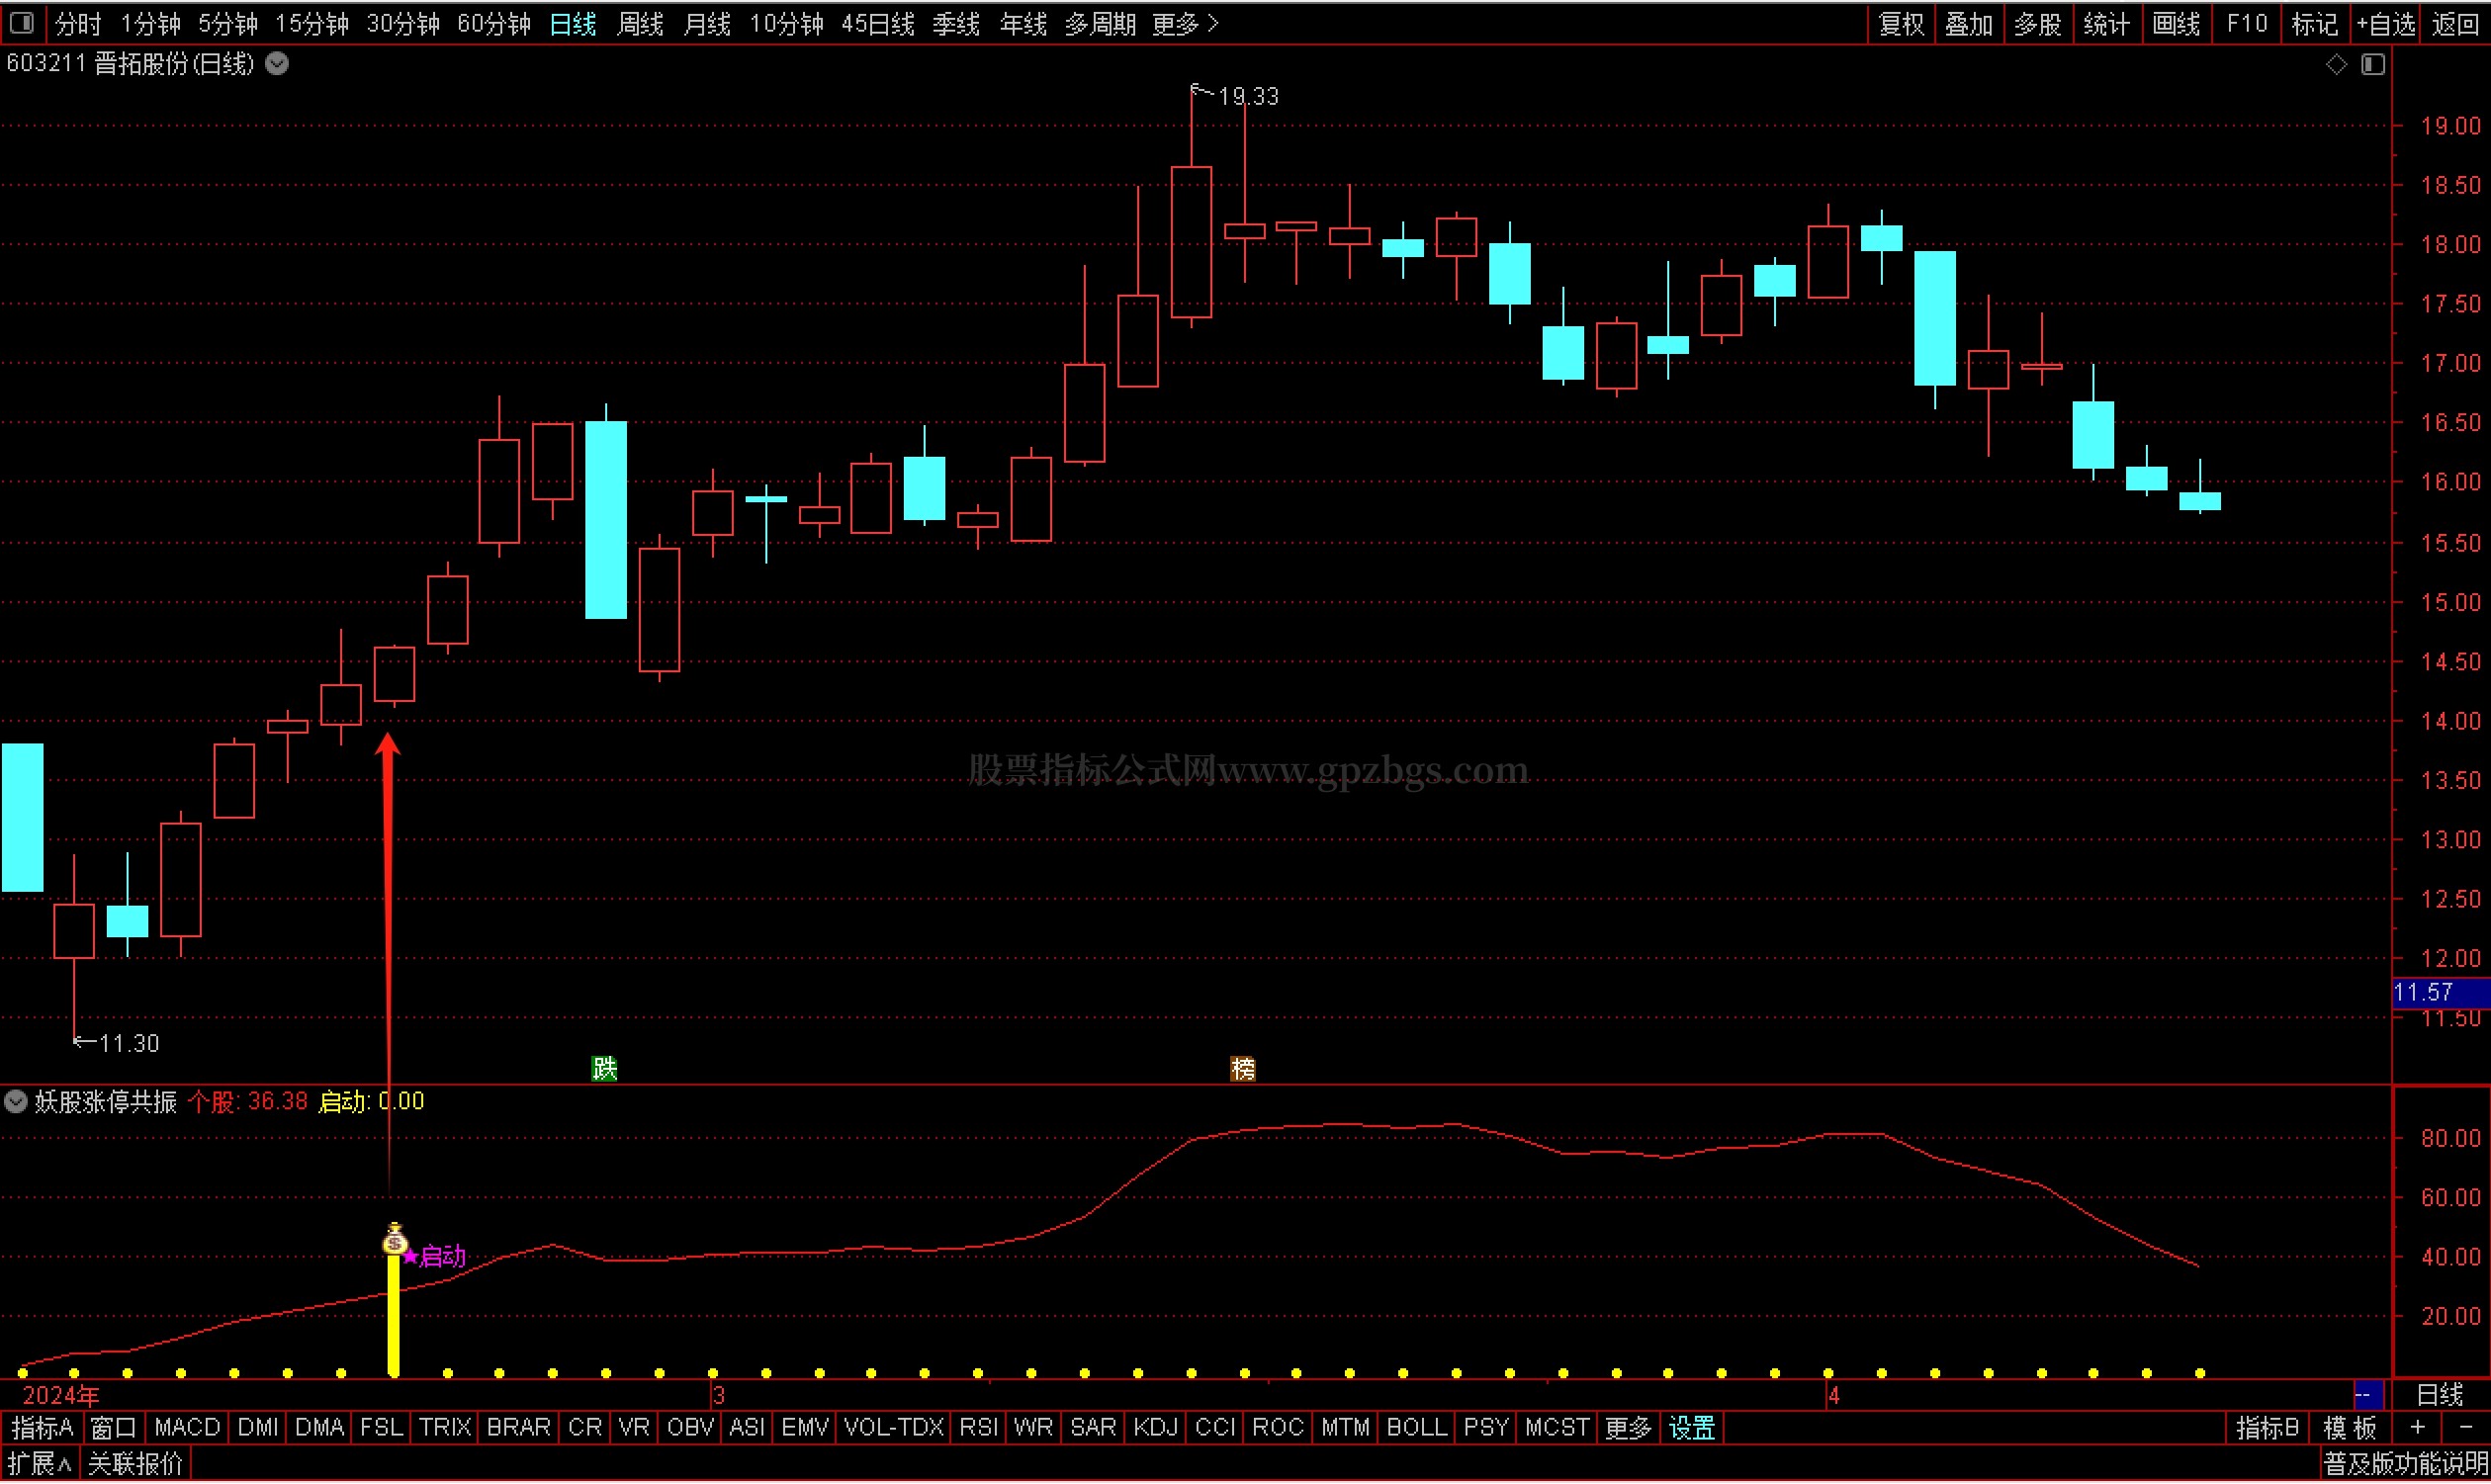Click the panel toggle icon at top-left

pyautogui.click(x=22, y=22)
